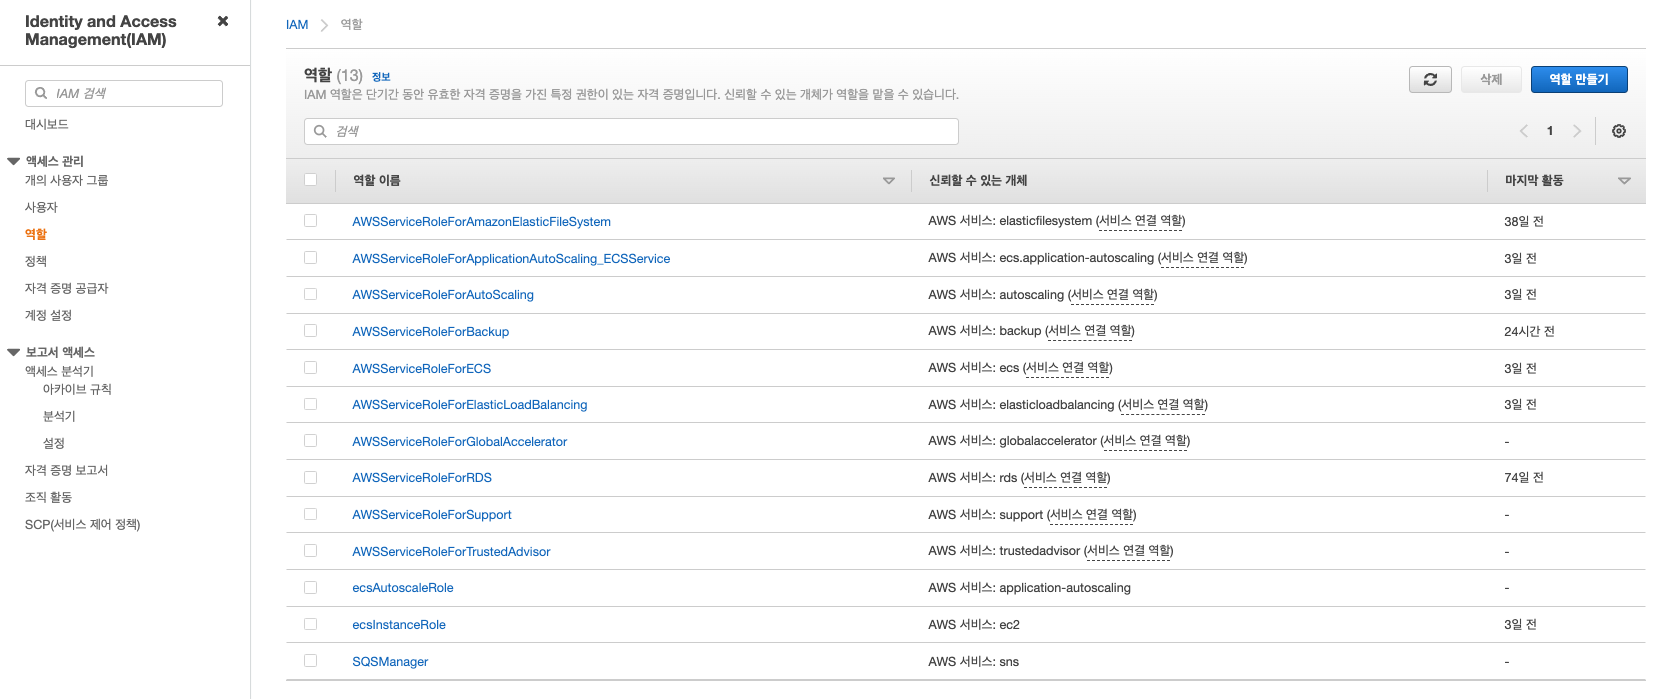
Task: Open table settings gear icon
Action: point(1619,131)
